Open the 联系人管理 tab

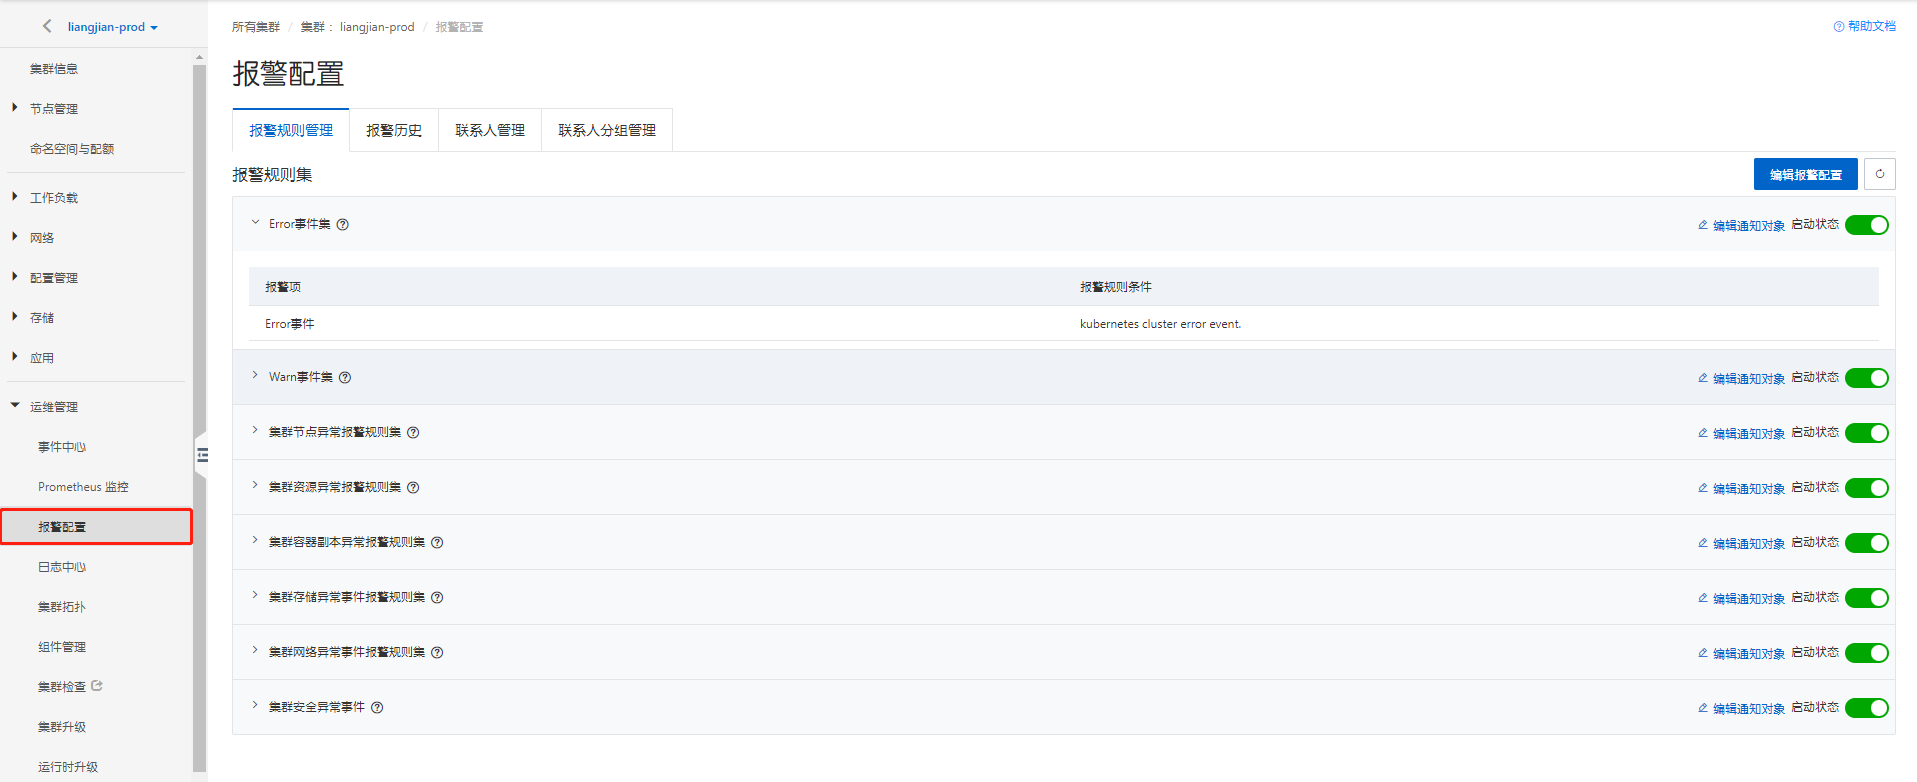pyautogui.click(x=490, y=131)
